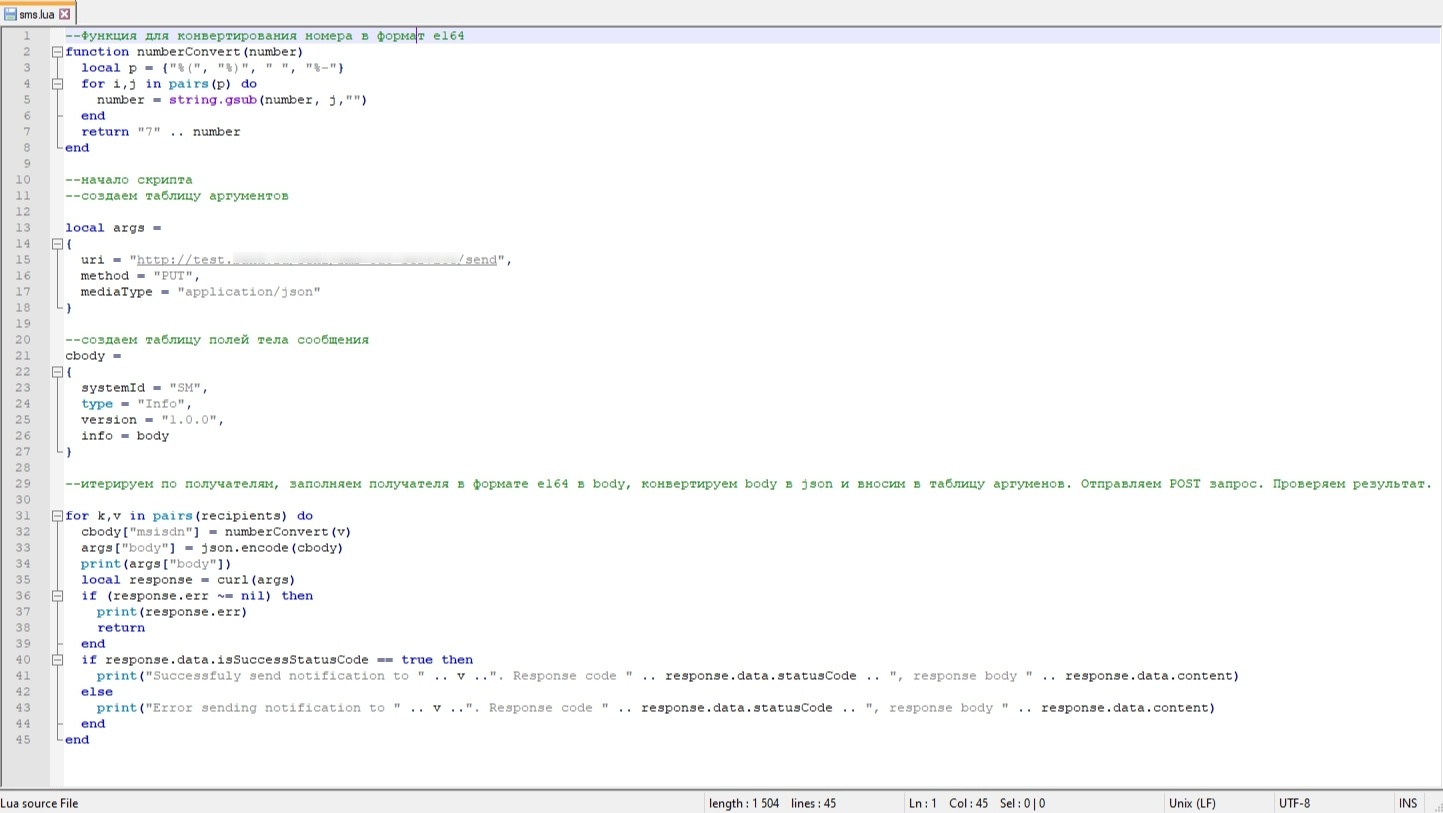Click the comment '--создаем таблицу аргументов'
Screen dimensions: 1443x813
coord(177,196)
